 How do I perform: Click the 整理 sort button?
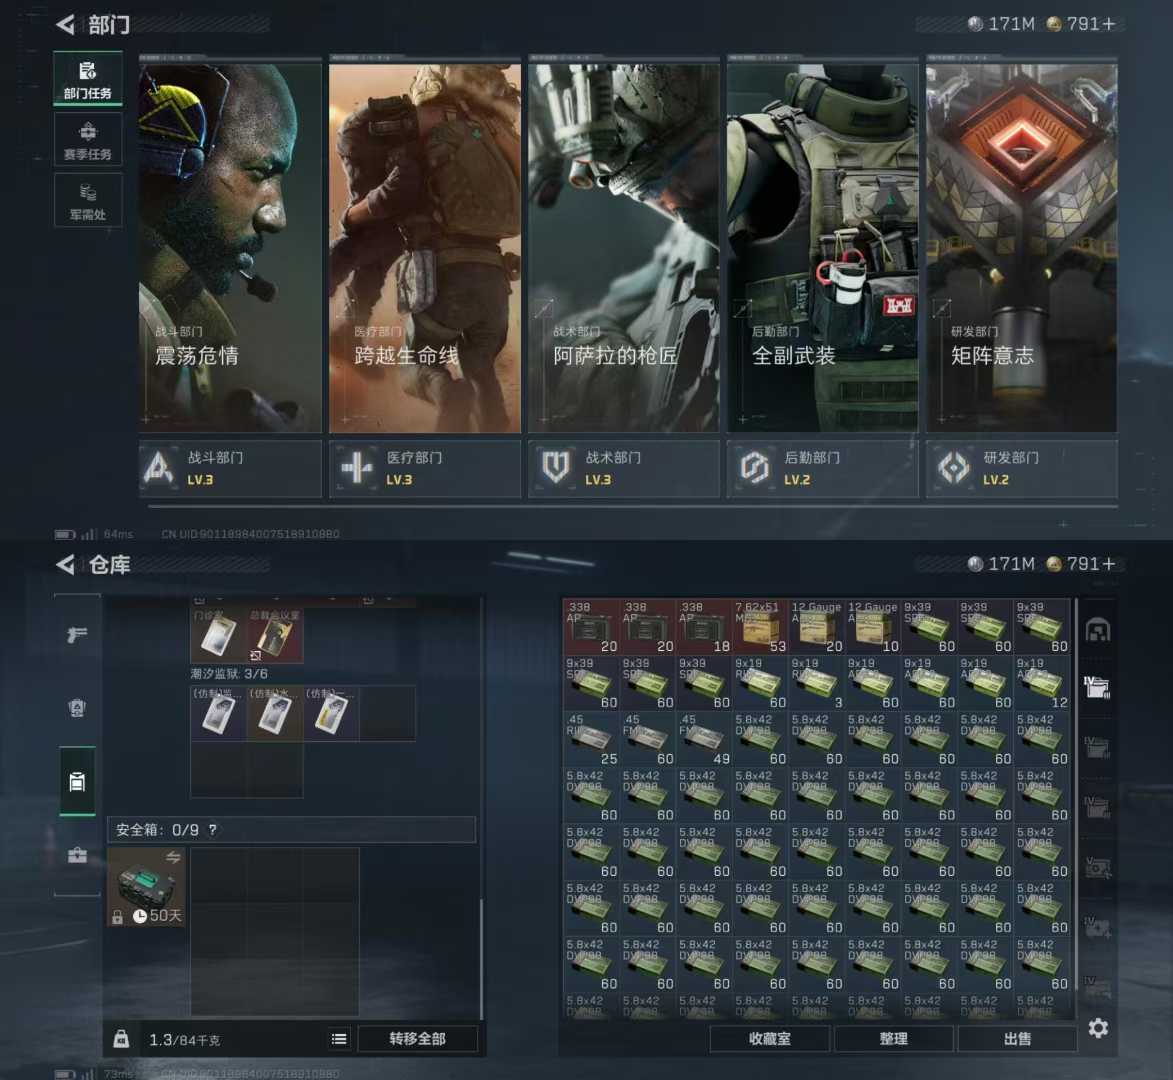click(x=893, y=1039)
